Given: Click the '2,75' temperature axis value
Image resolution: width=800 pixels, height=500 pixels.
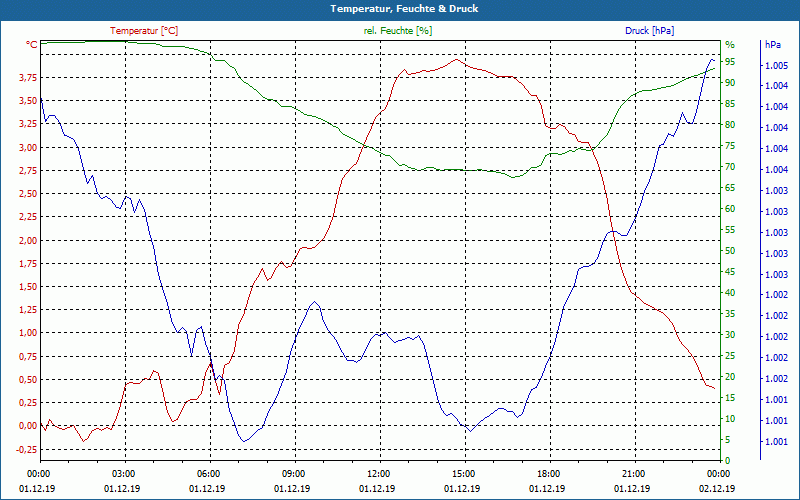Looking at the screenshot, I should (x=28, y=170).
